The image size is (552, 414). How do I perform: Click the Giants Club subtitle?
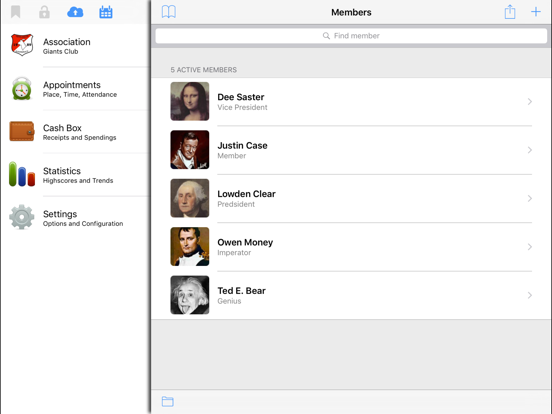pyautogui.click(x=61, y=51)
